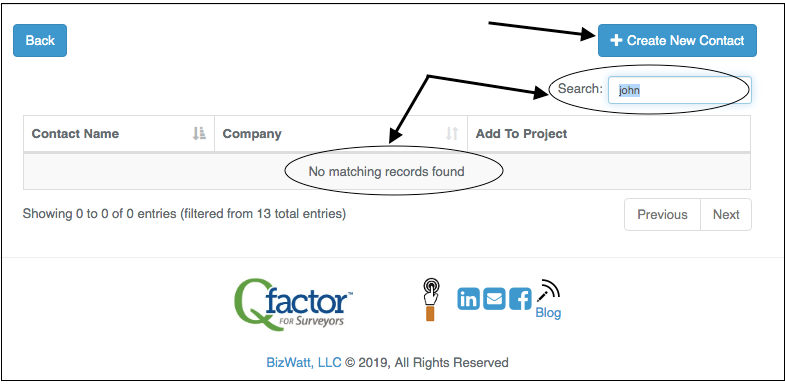This screenshot has width=785, height=385.
Task: Open the BizWatt, LLC link
Action: tap(304, 362)
